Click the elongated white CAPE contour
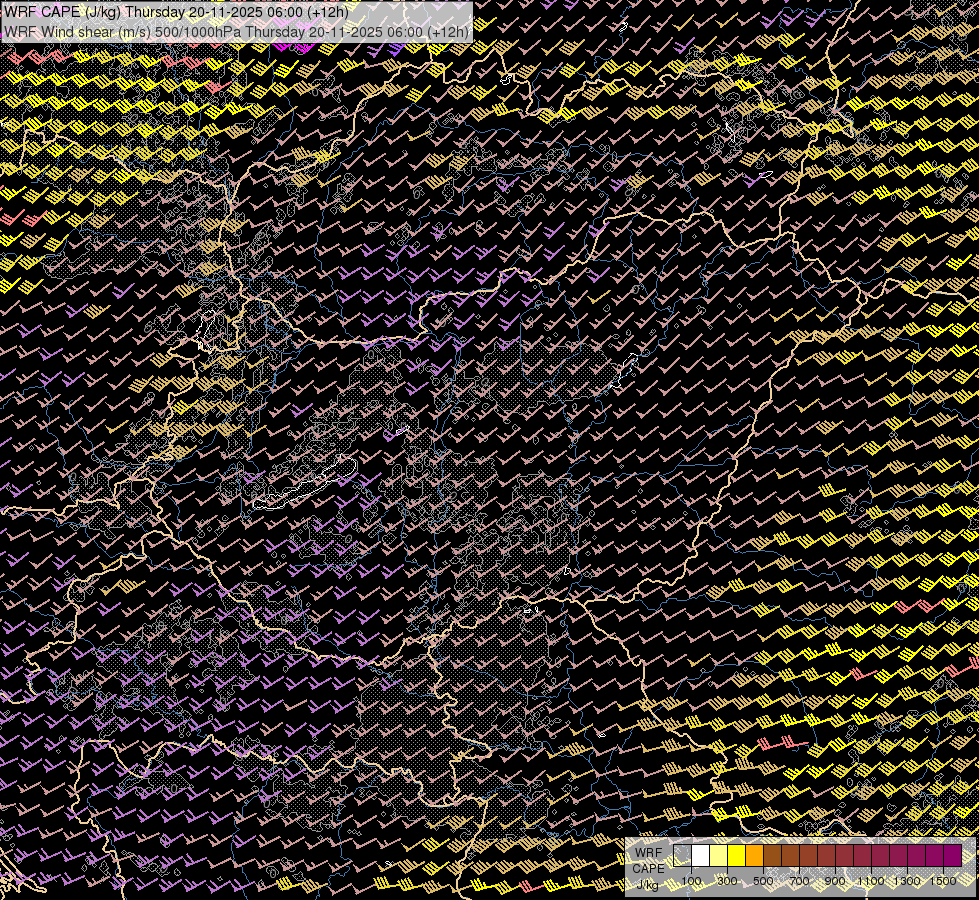 pyautogui.click(x=306, y=484)
